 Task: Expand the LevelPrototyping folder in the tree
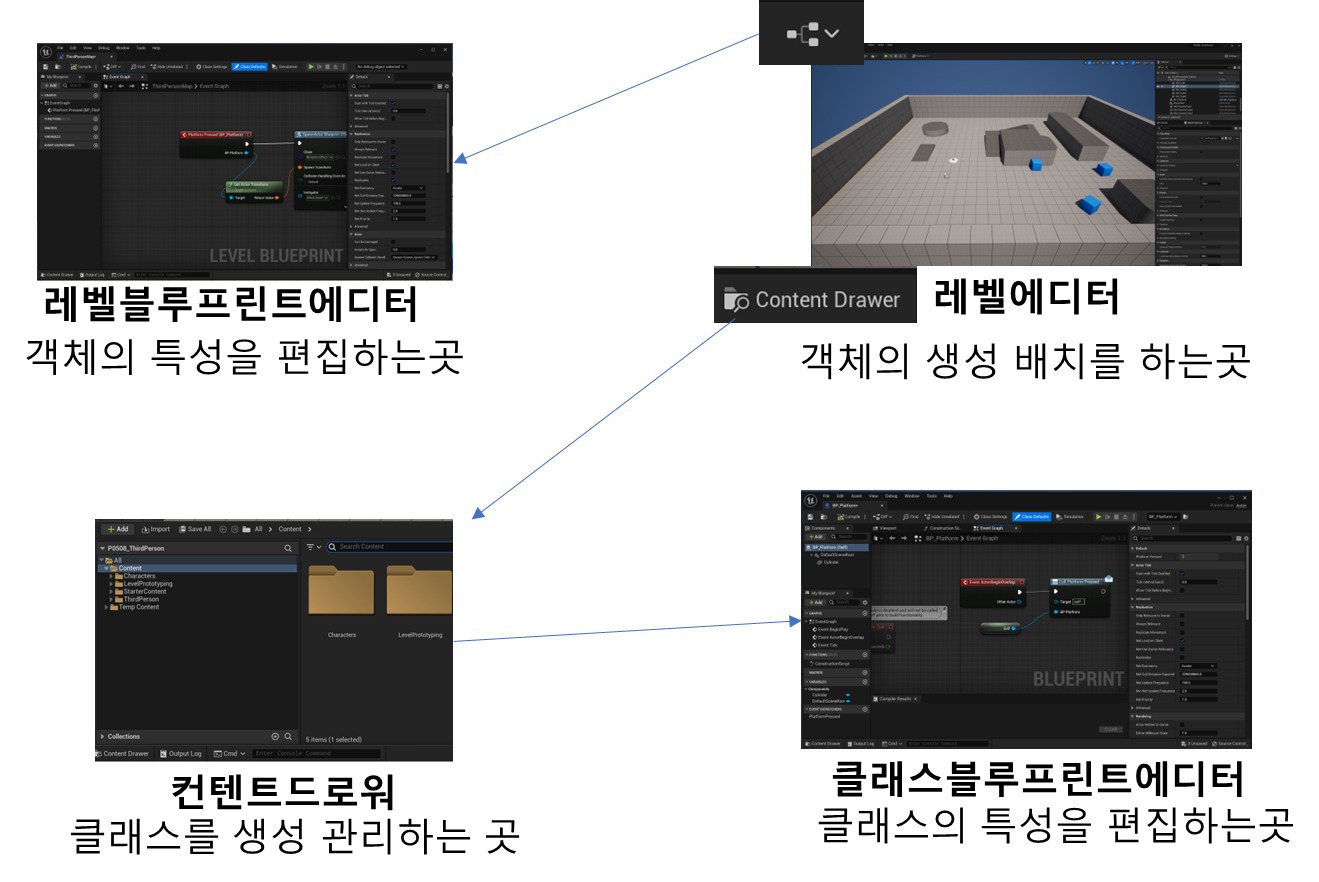113,584
